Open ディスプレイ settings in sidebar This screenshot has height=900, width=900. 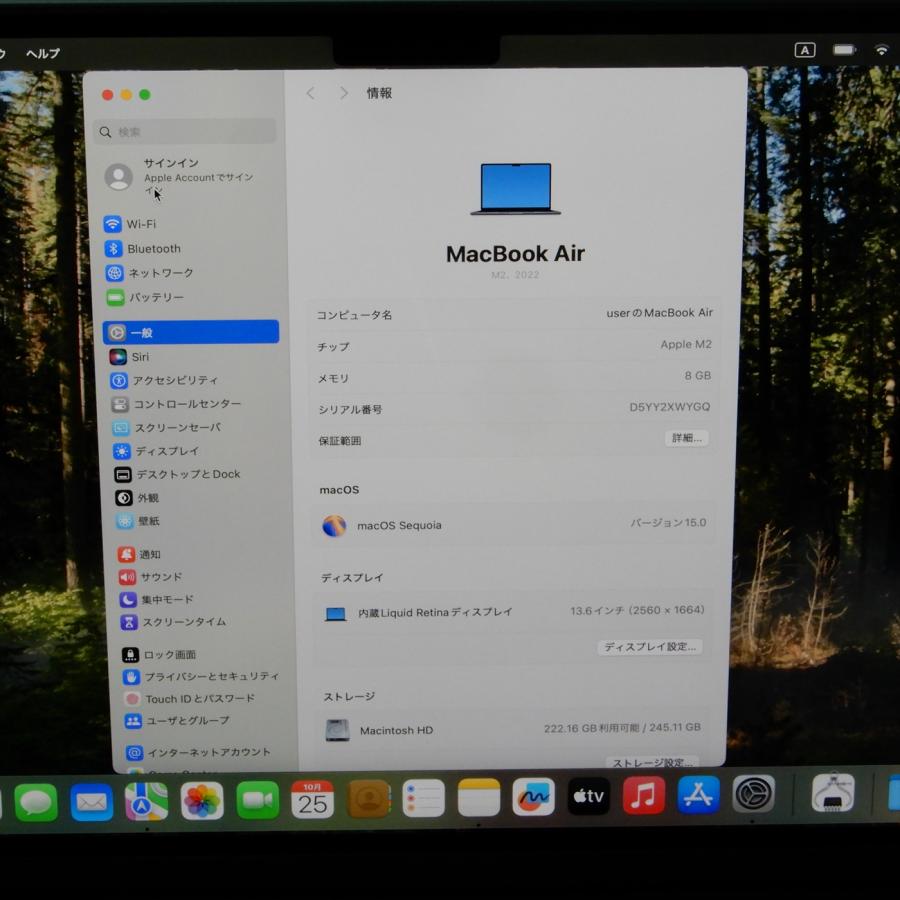(x=156, y=451)
